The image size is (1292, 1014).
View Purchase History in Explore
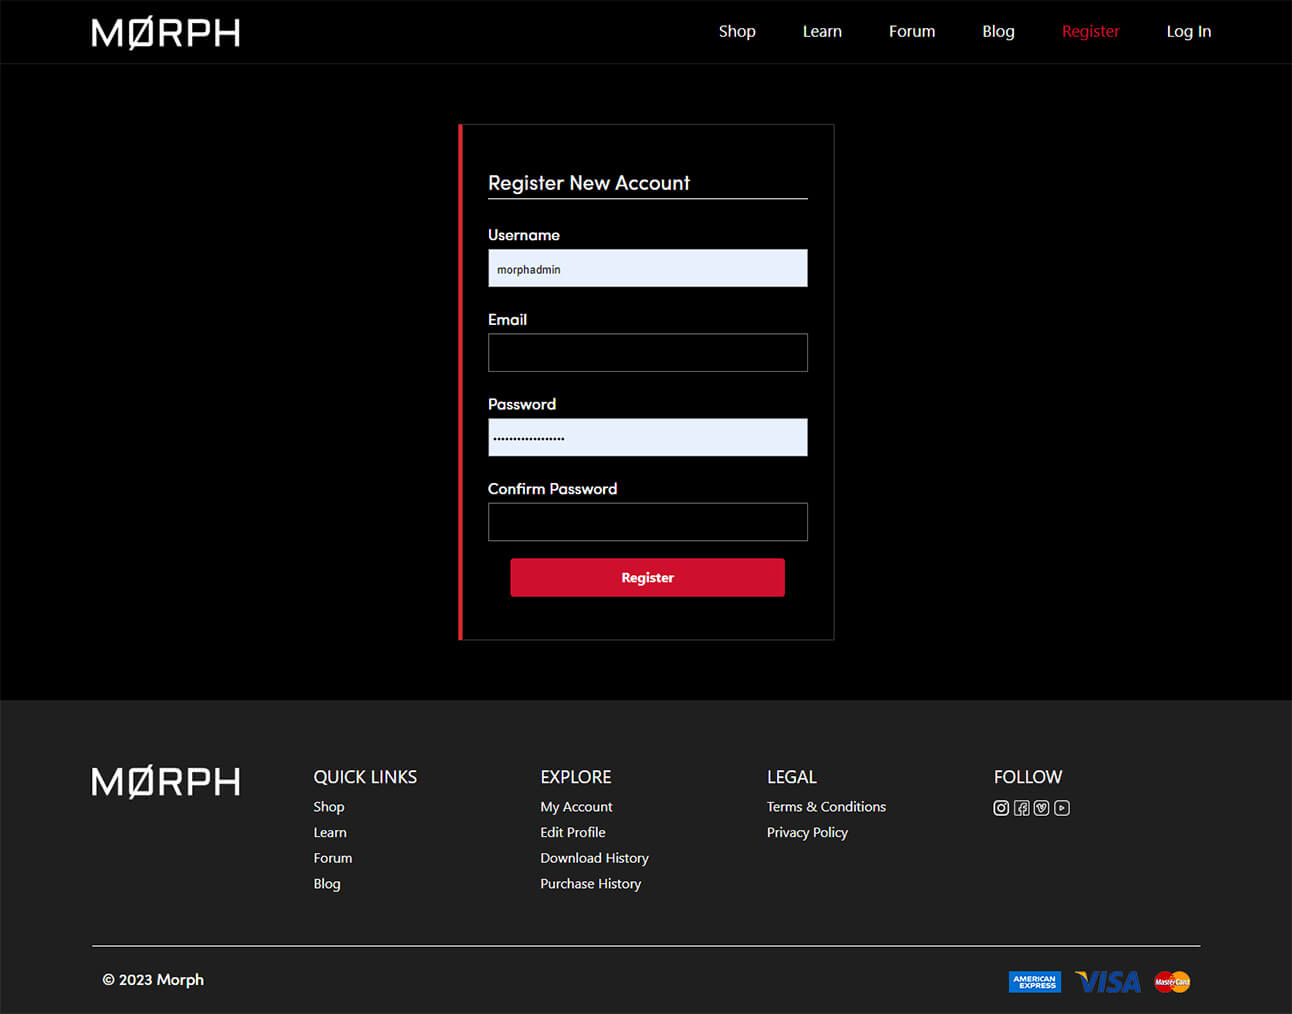[590, 884]
